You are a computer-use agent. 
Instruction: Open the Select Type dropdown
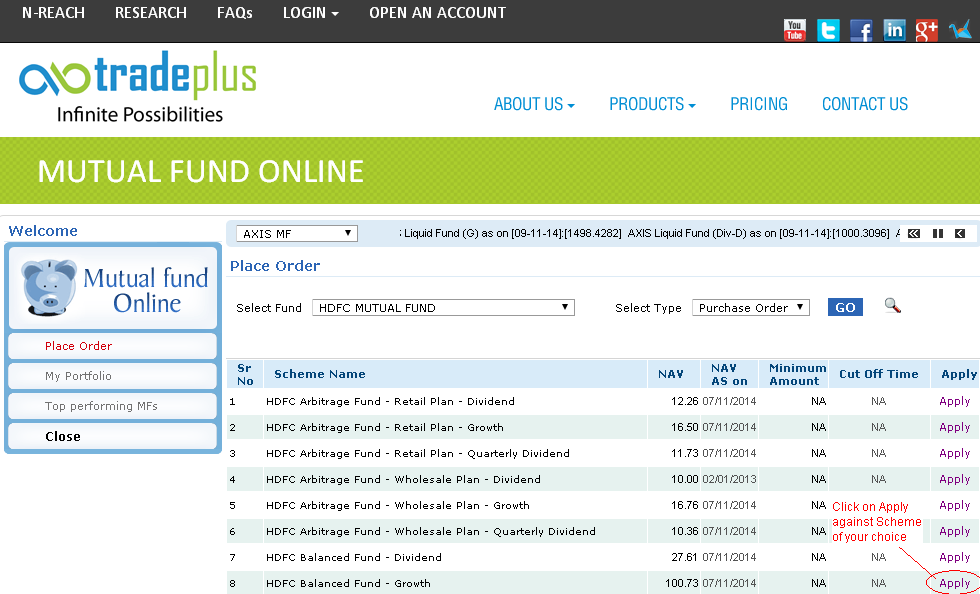point(751,308)
